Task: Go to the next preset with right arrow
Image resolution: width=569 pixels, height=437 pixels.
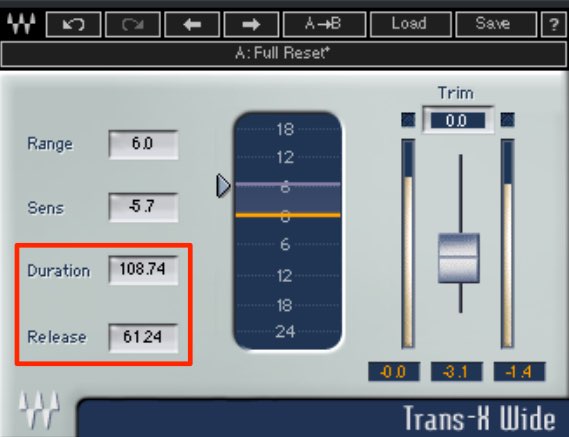Action: [x=251, y=24]
